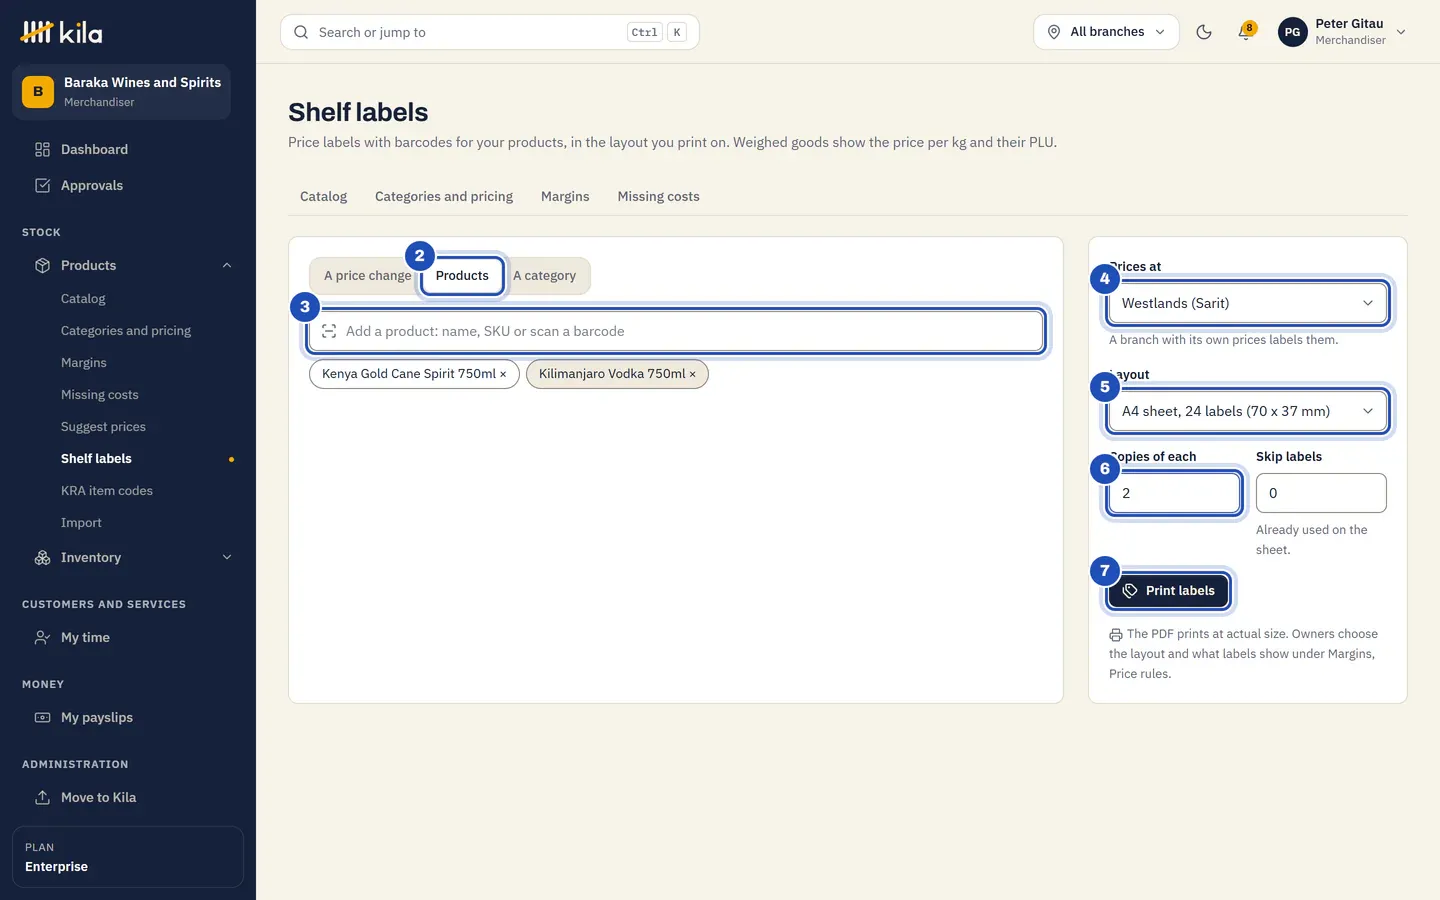Click the Print labels button
1440x900 pixels.
coord(1168,591)
